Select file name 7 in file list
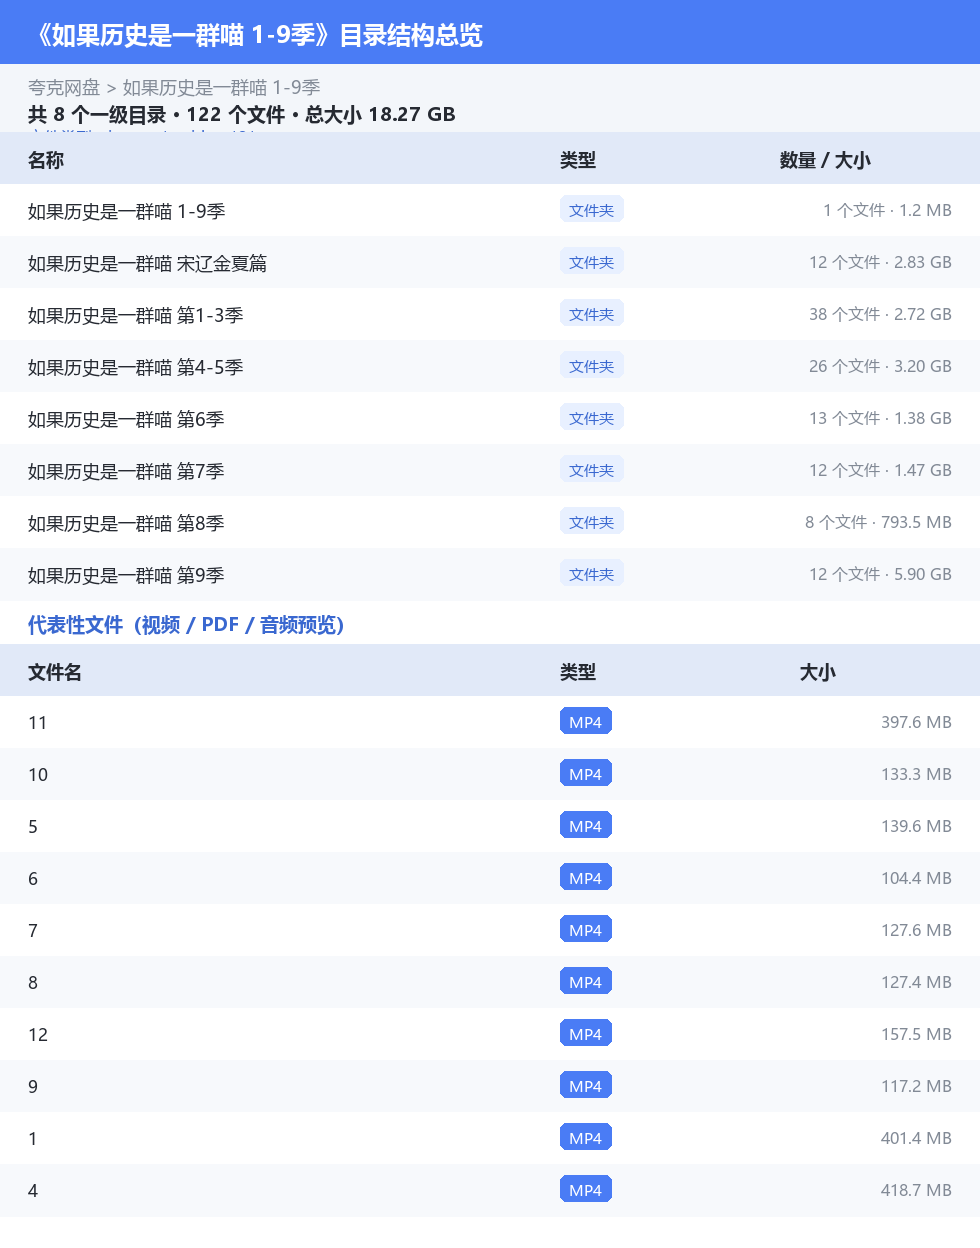Screen dimensions: 980x1248 pyautogui.click(x=33, y=931)
